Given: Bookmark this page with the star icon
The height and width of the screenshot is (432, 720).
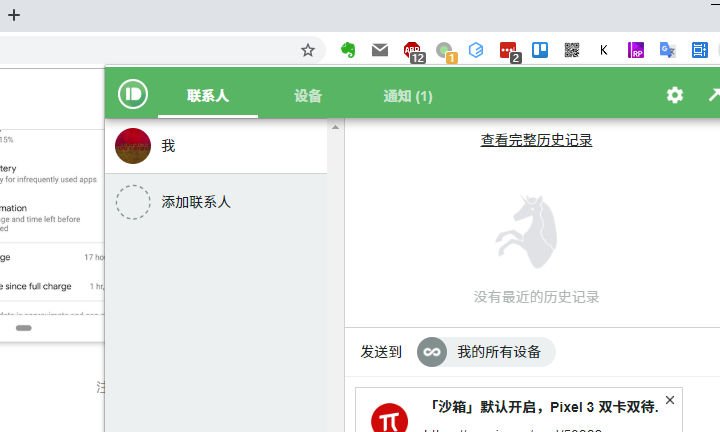Looking at the screenshot, I should [308, 50].
